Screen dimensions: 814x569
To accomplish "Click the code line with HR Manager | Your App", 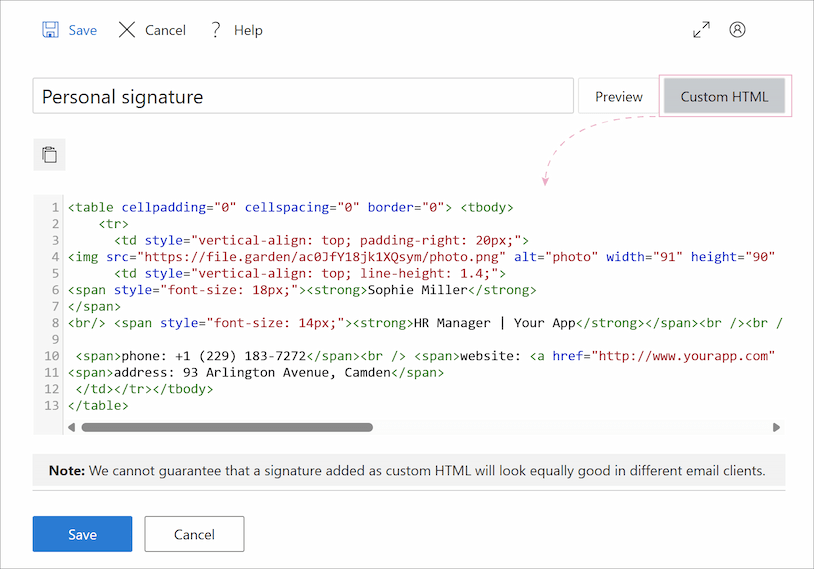I will point(425,323).
